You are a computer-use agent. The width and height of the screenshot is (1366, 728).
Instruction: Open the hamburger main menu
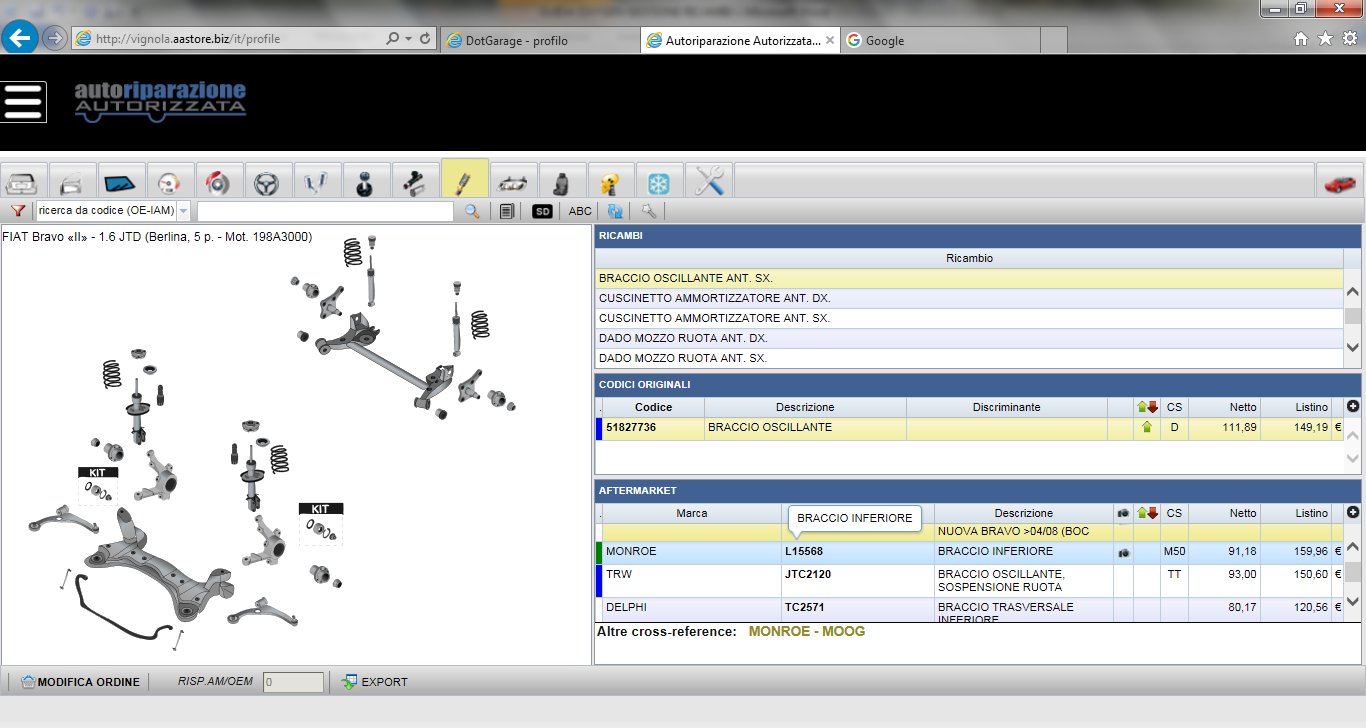point(24,102)
